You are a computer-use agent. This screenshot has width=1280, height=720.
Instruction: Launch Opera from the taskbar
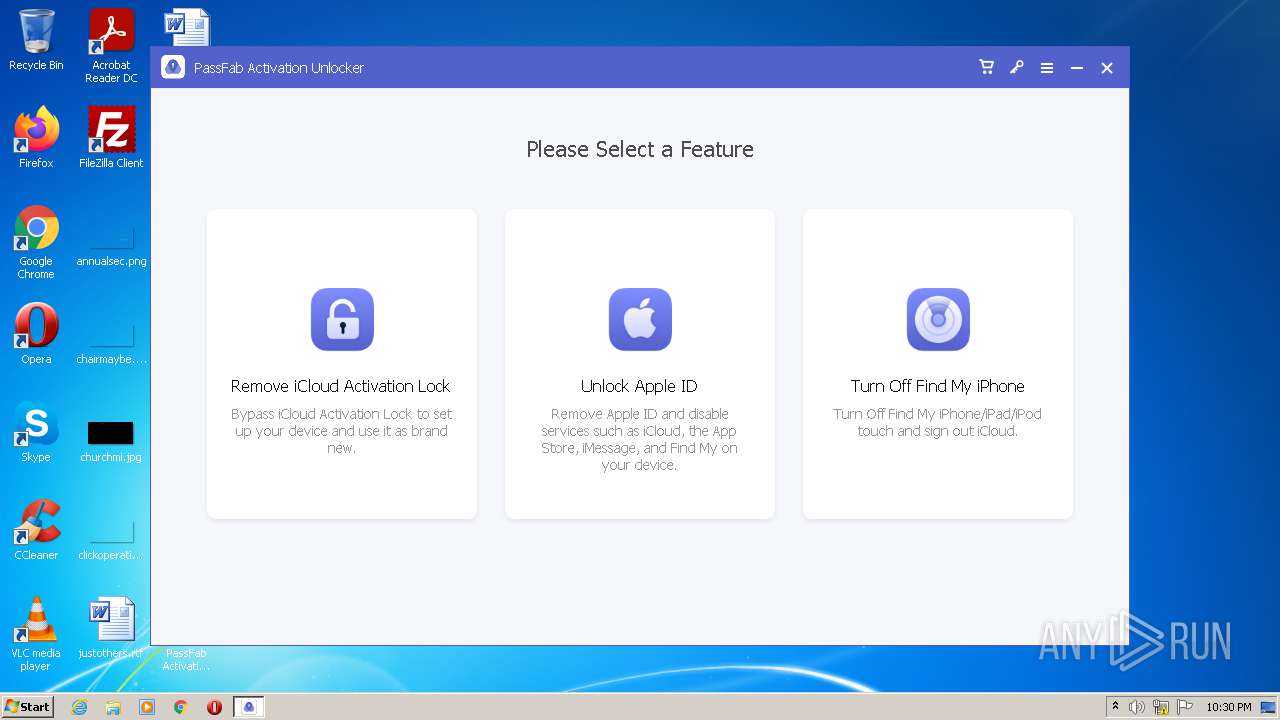(214, 707)
